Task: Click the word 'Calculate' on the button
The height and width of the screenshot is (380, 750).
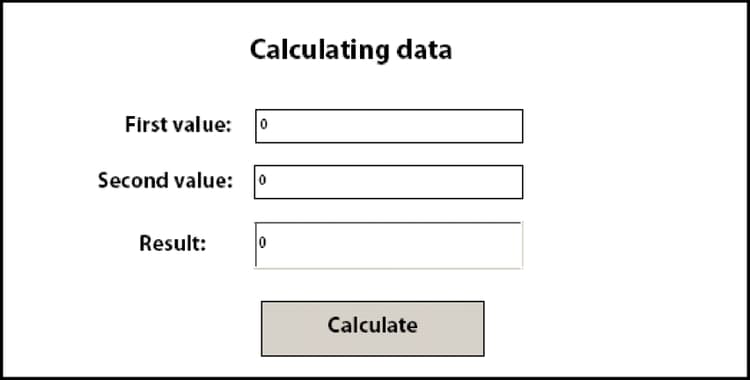Action: click(x=372, y=325)
